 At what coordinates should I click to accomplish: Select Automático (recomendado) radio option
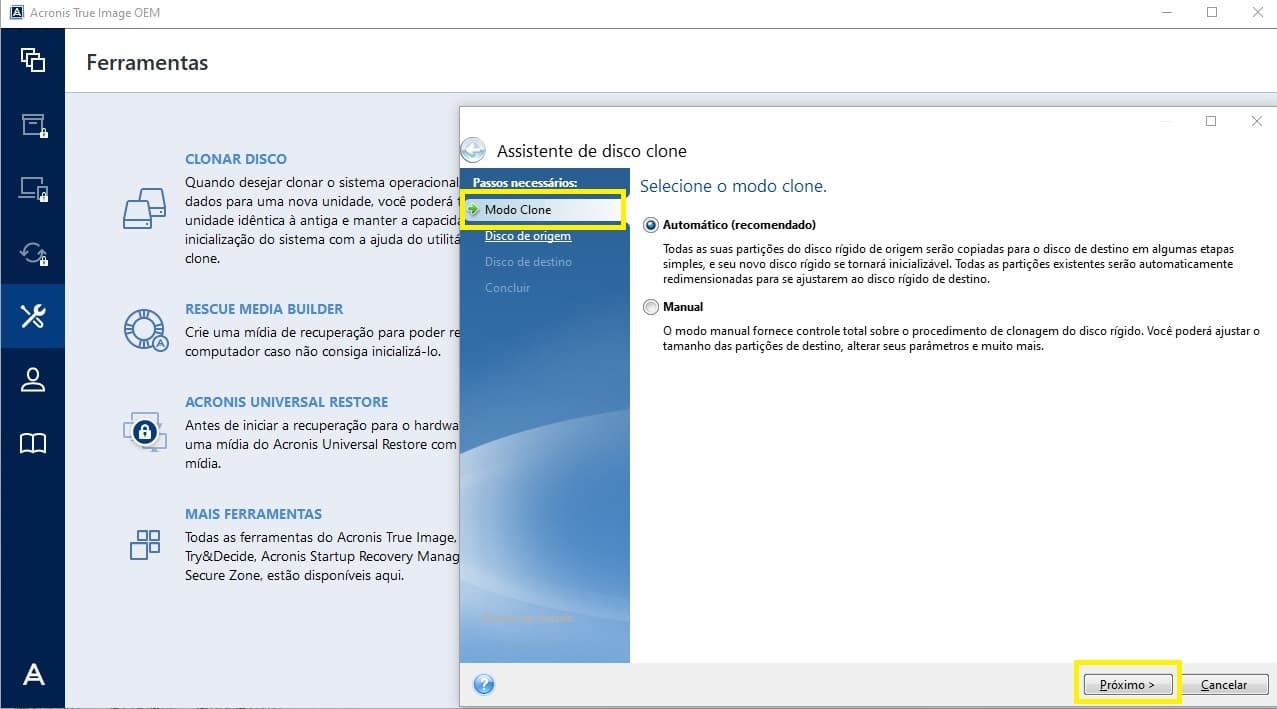pos(652,225)
